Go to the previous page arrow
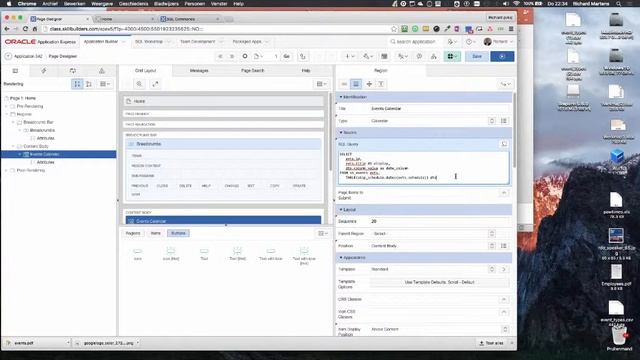The width and height of the screenshot is (640, 360). (x=220, y=56)
